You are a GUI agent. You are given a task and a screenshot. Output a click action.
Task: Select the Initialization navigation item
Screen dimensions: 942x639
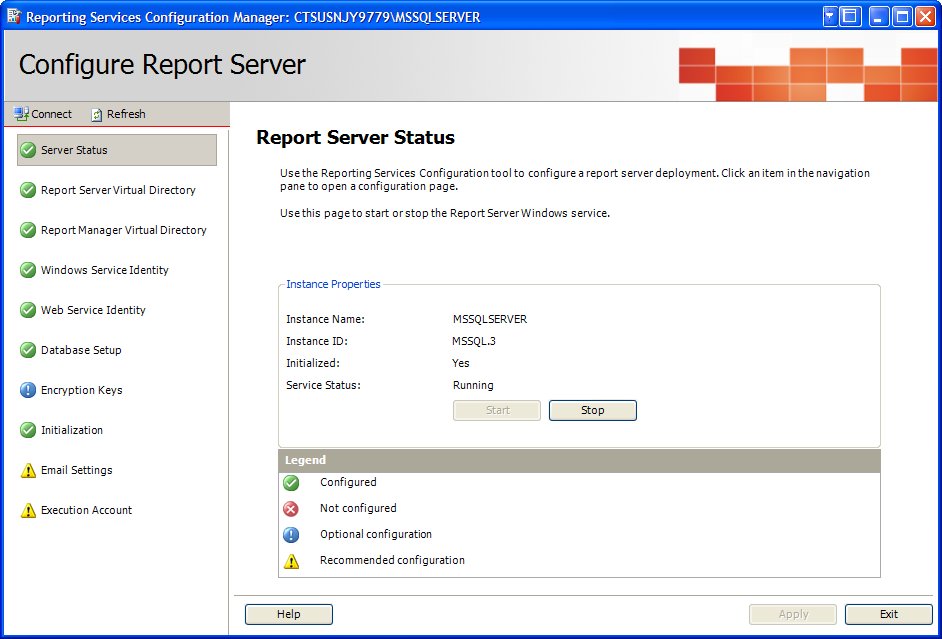71,430
